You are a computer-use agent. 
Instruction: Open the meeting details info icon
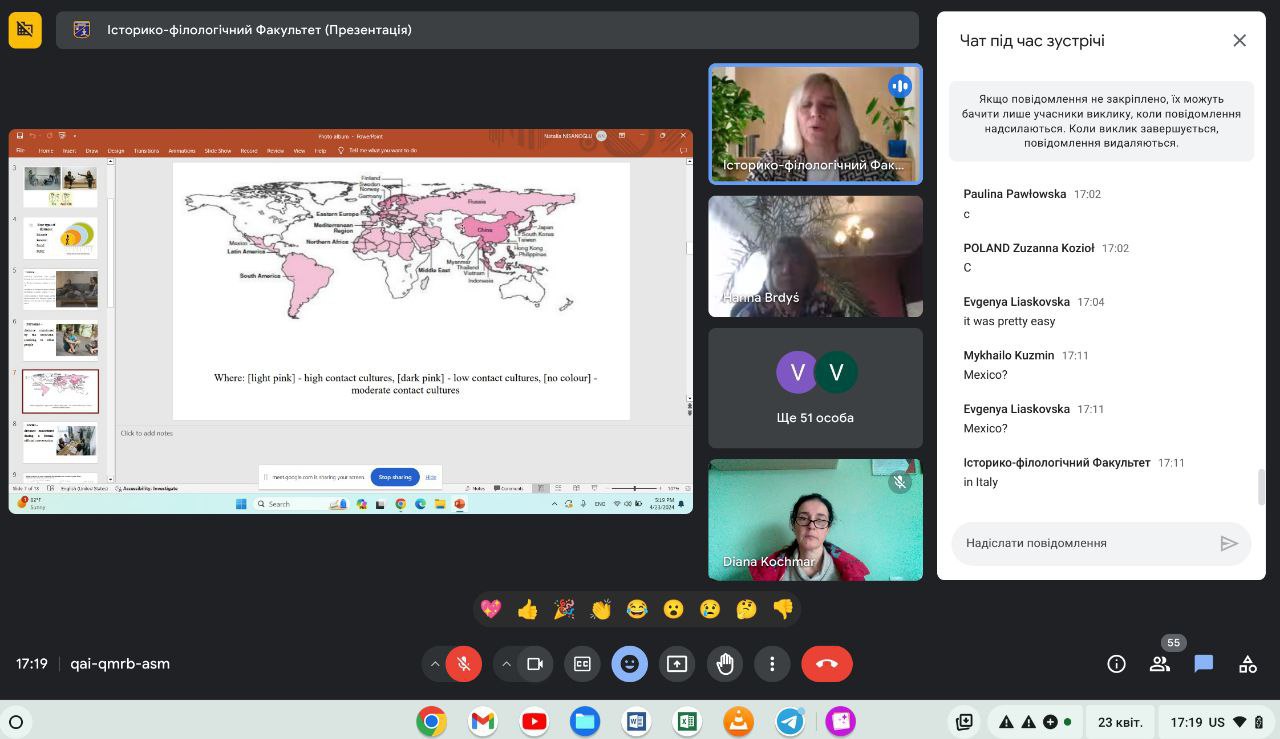[x=1116, y=664]
